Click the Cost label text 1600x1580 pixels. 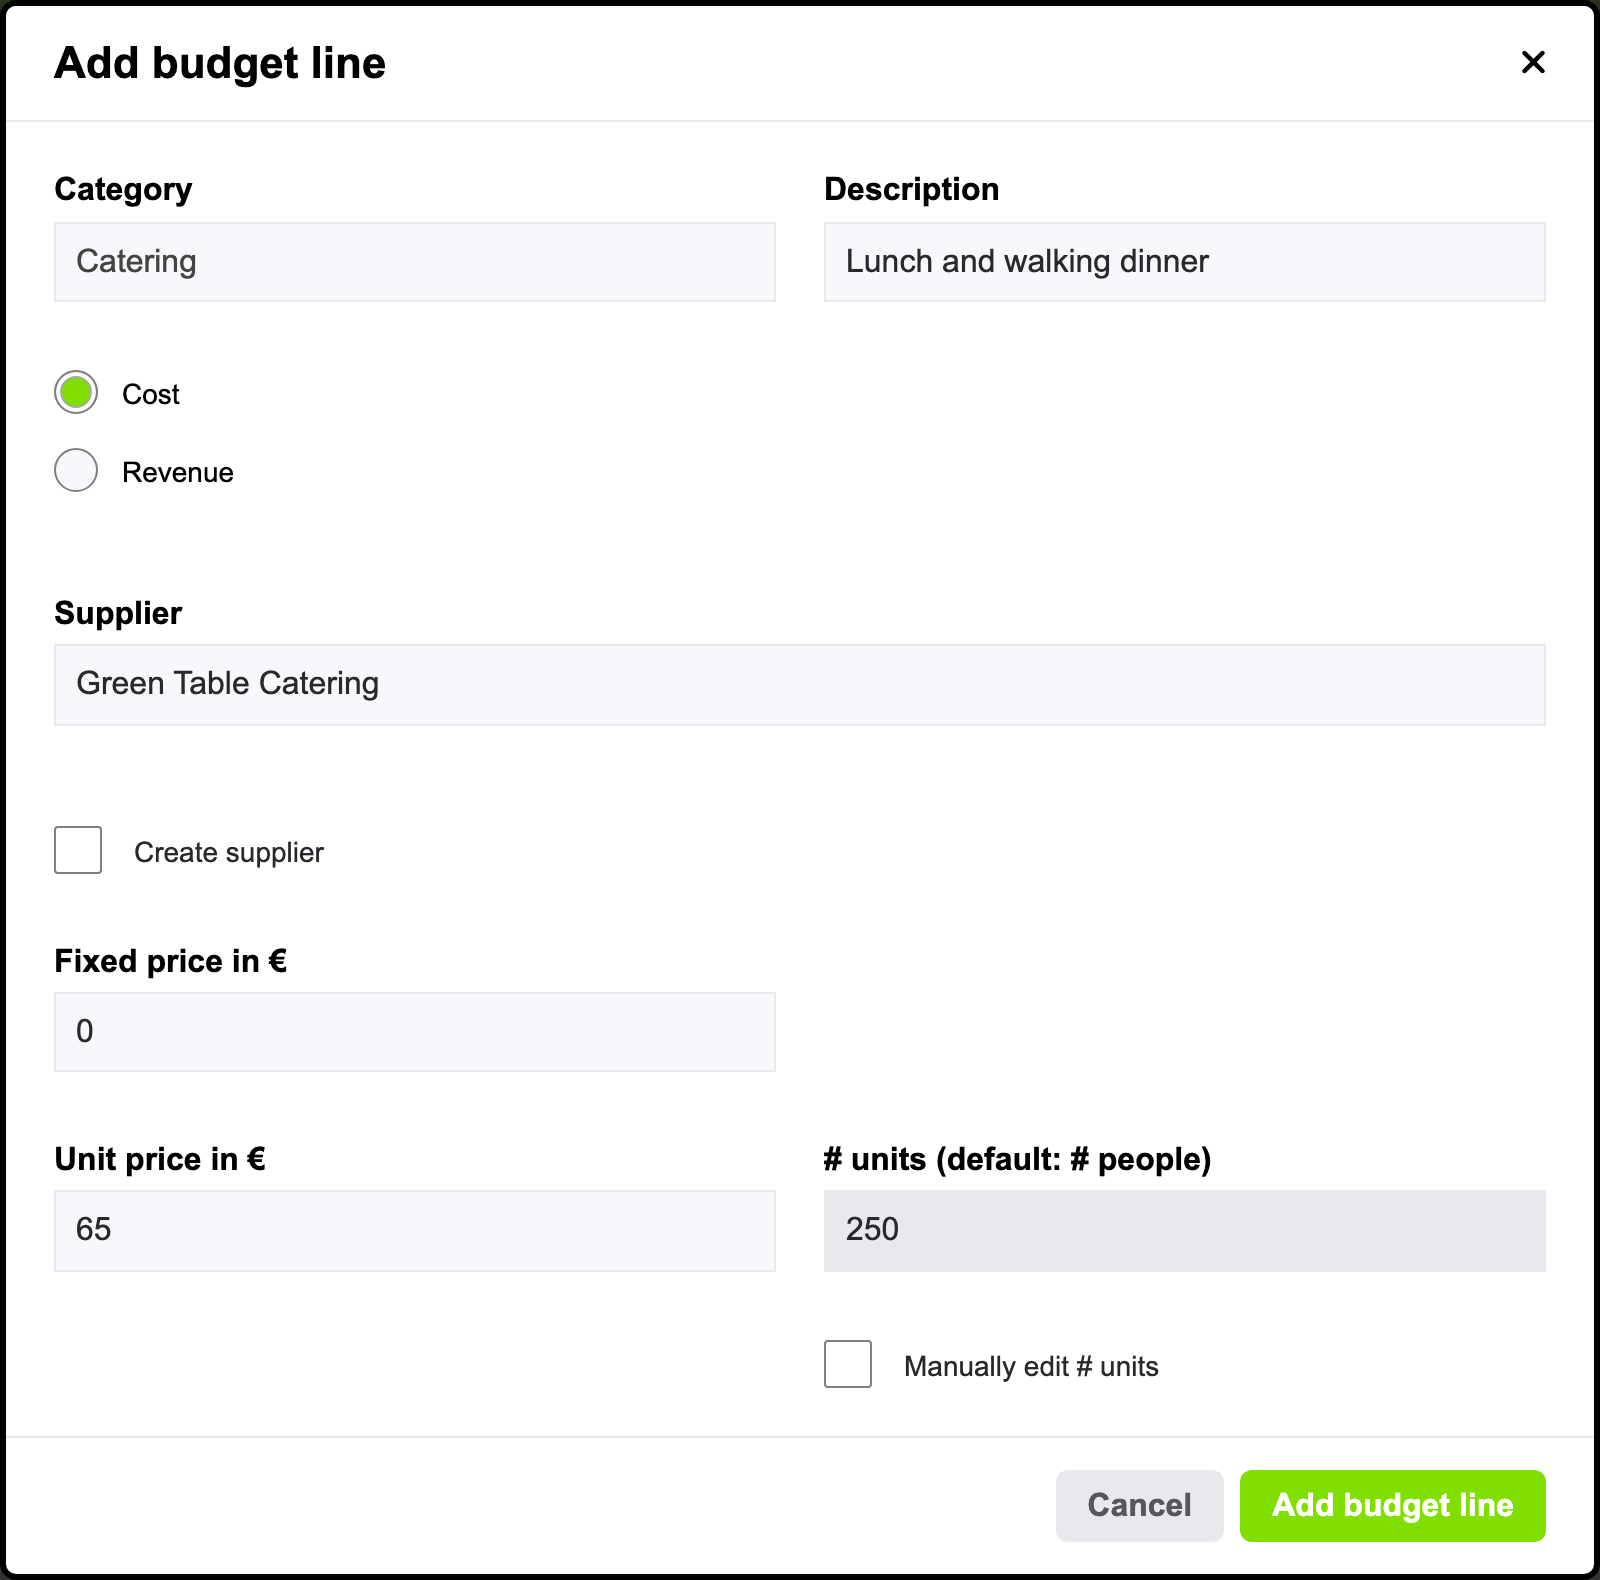pyautogui.click(x=151, y=394)
